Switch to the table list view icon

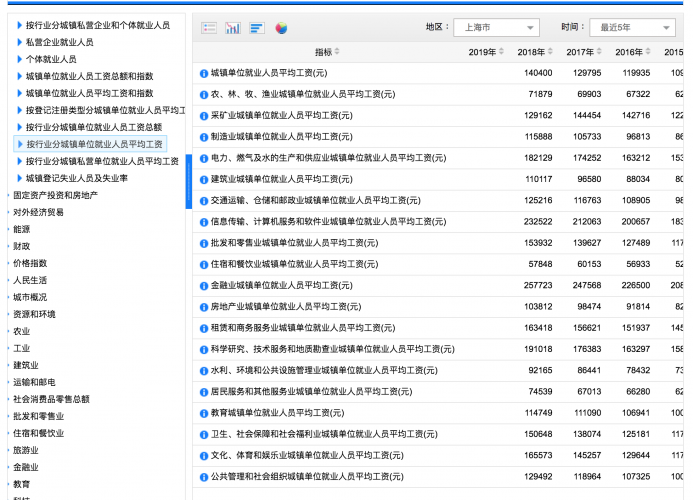pyautogui.click(x=209, y=28)
